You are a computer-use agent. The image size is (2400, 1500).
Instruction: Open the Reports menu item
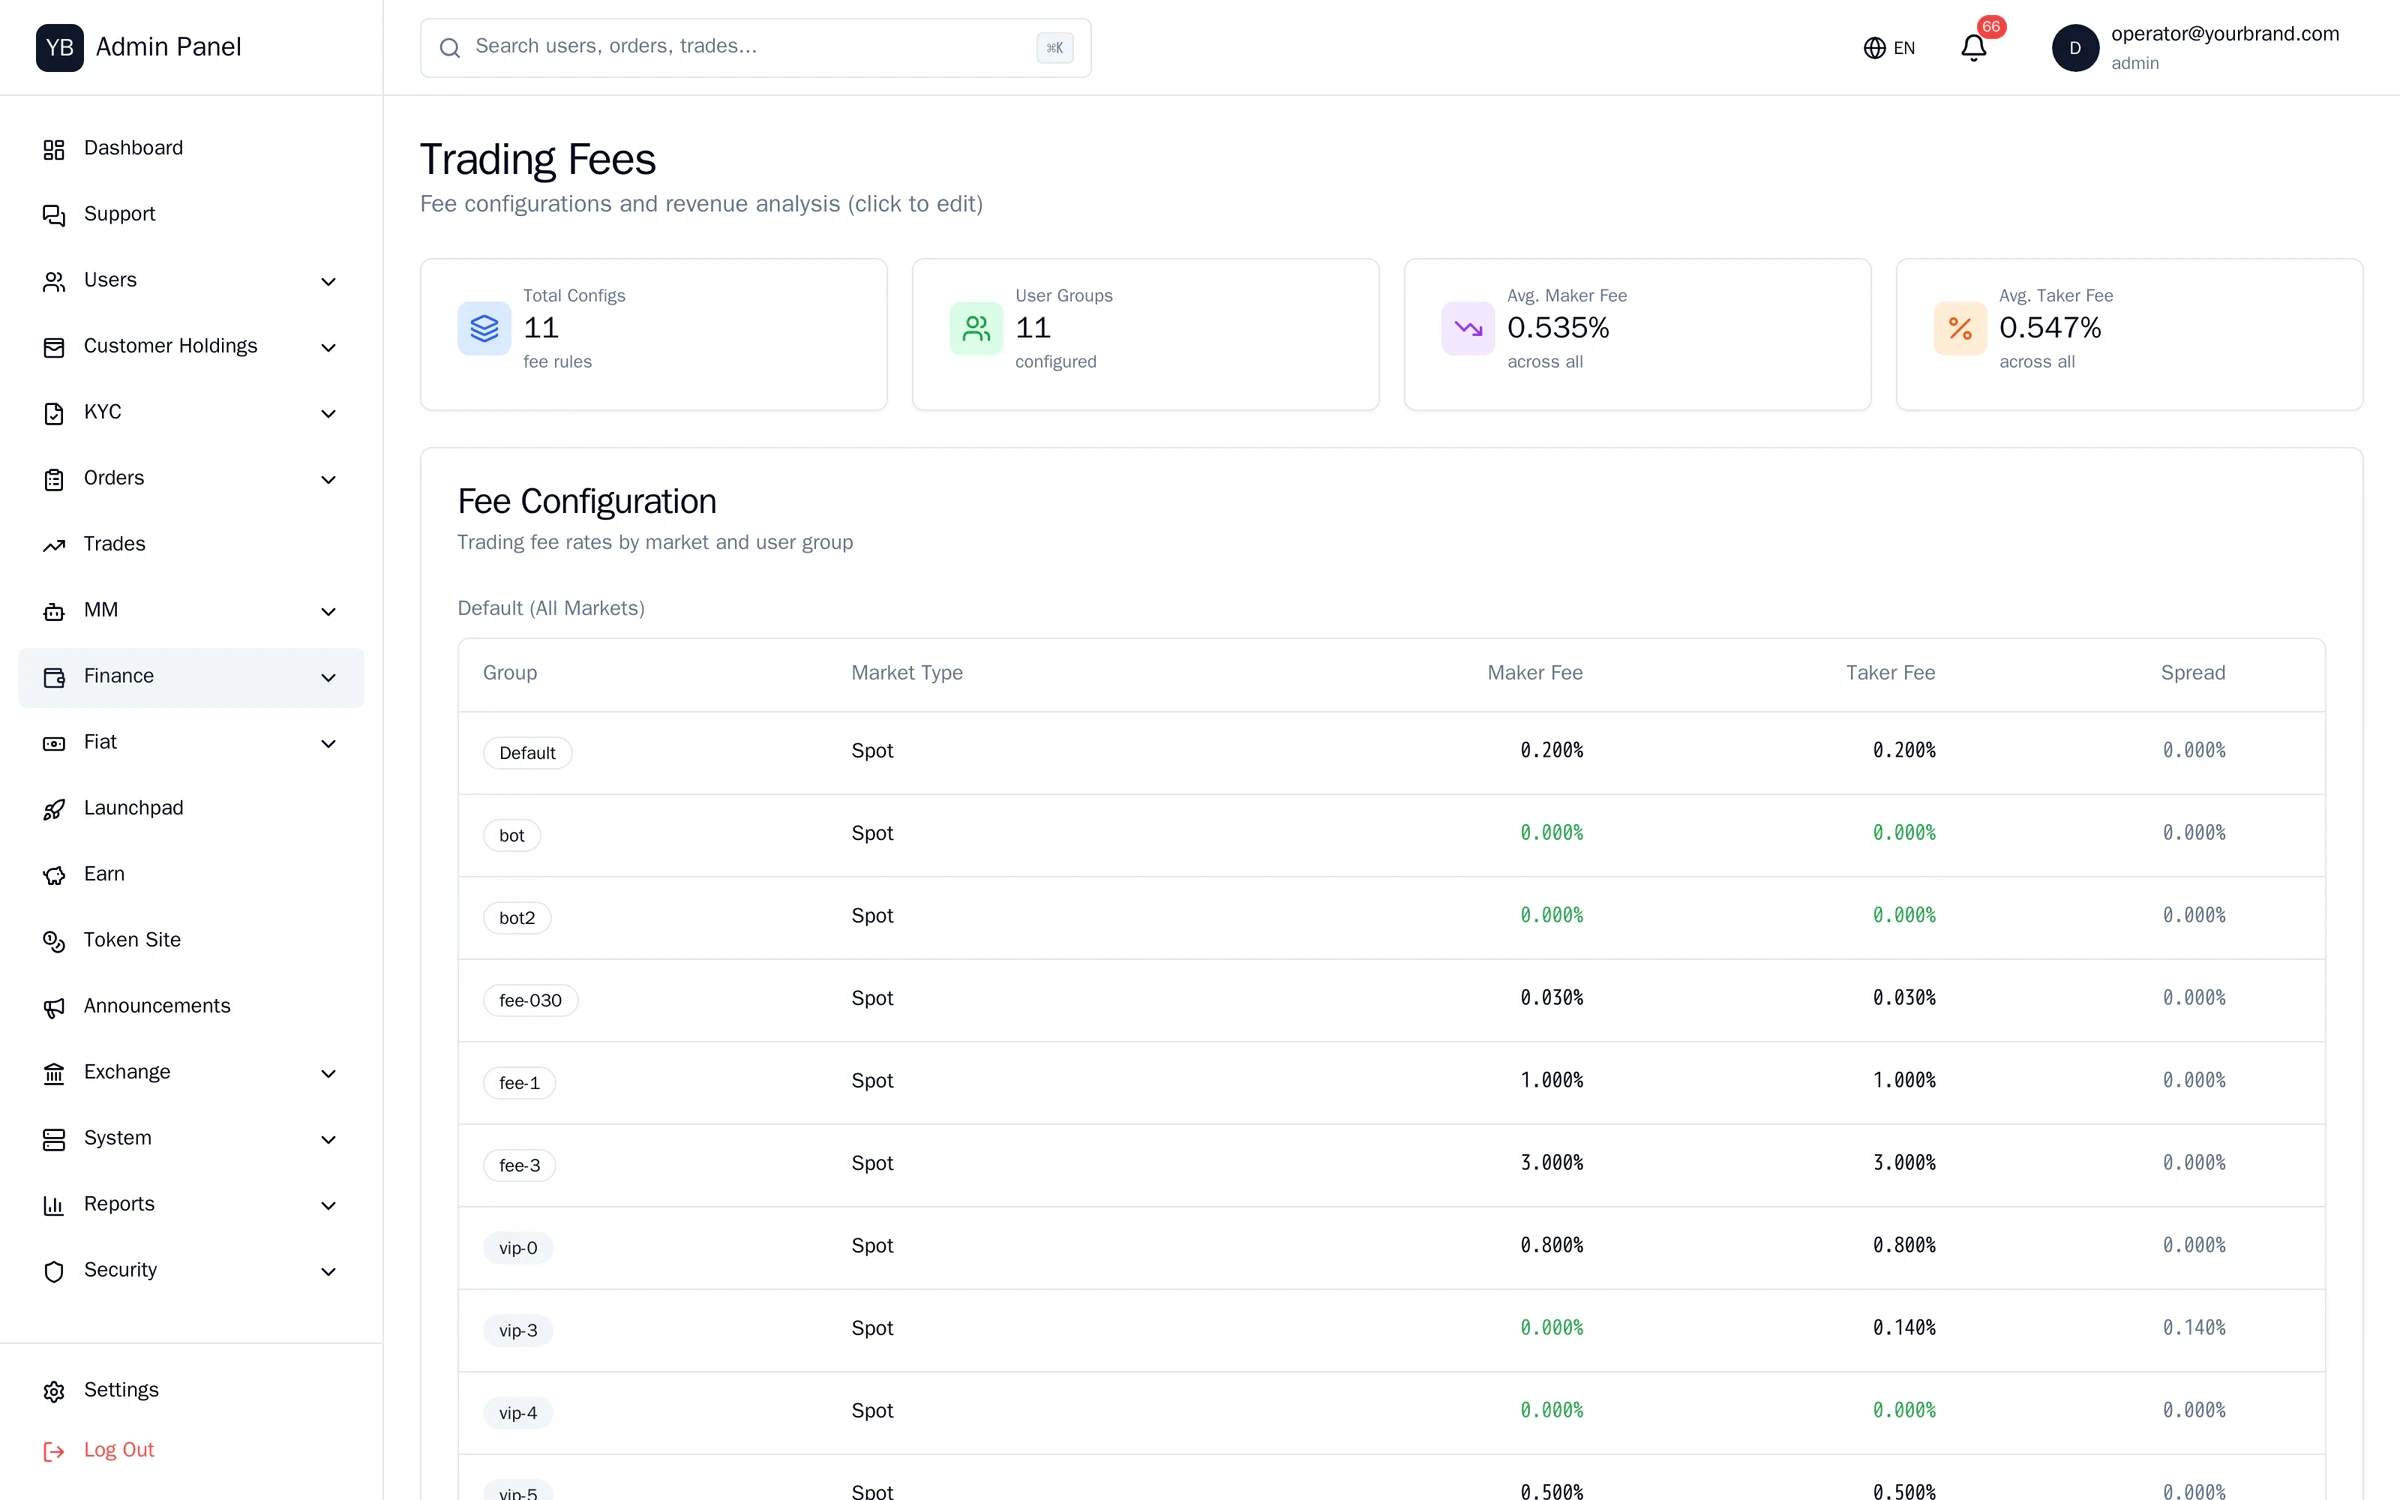[x=191, y=1205]
